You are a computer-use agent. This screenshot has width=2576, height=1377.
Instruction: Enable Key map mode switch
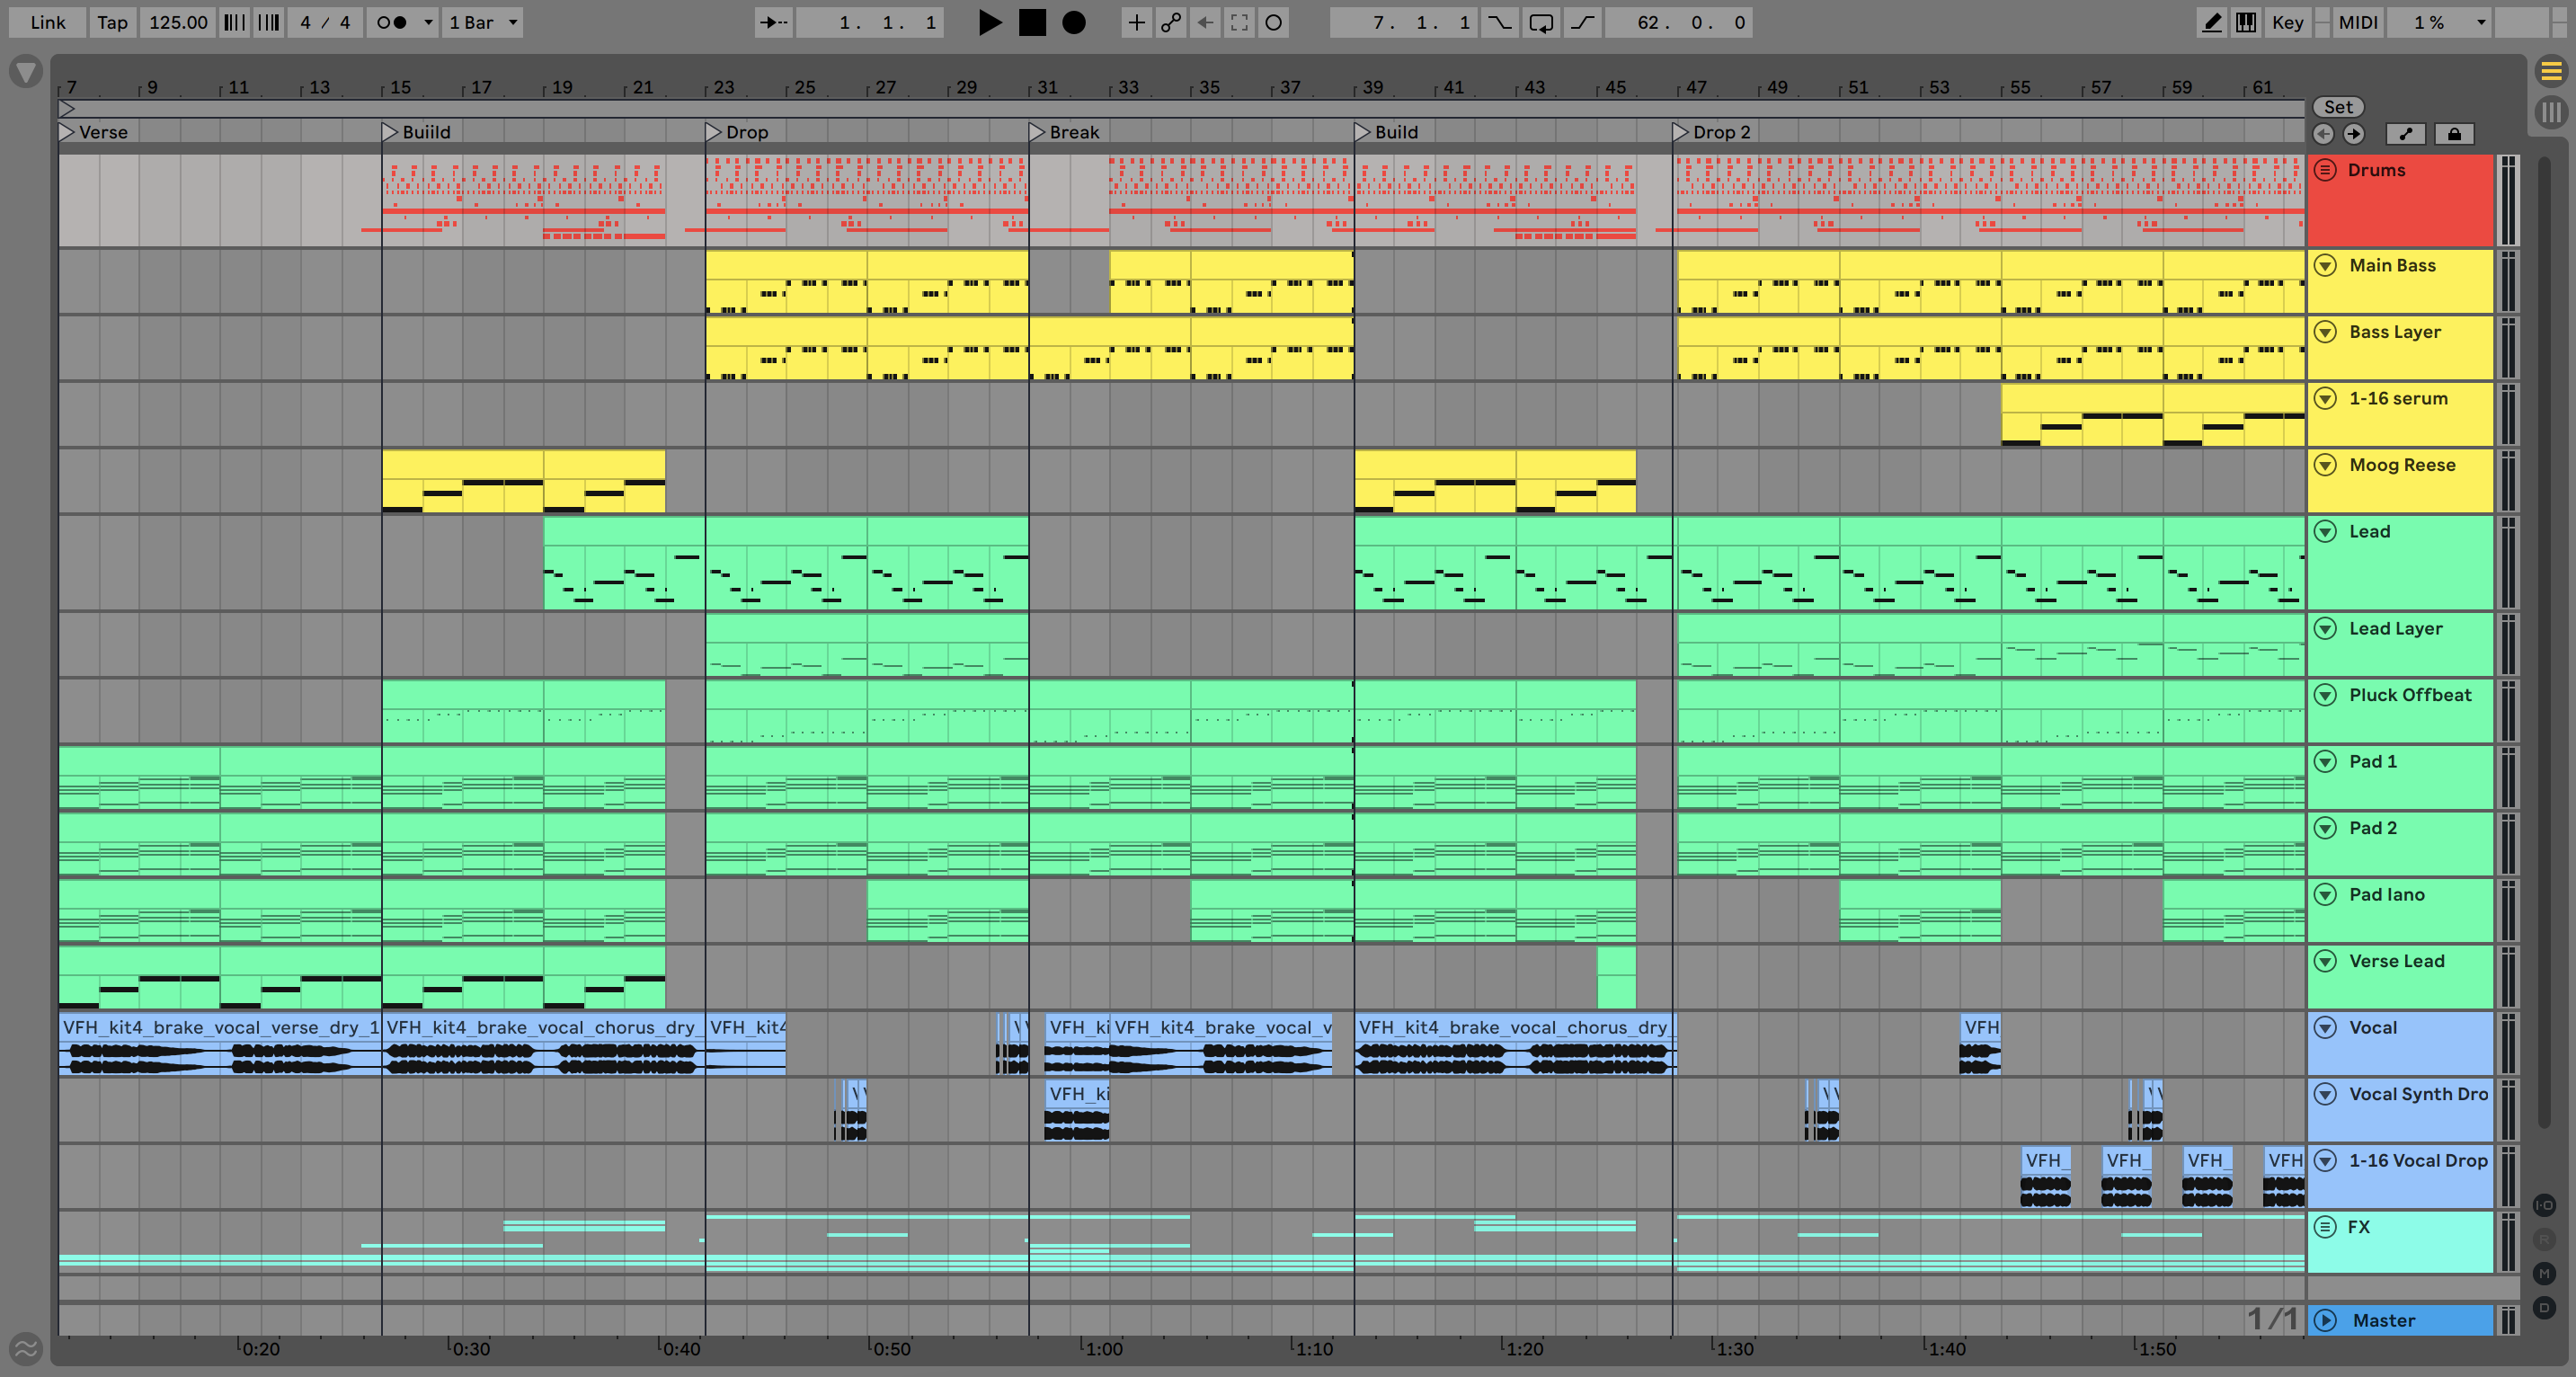click(2287, 22)
